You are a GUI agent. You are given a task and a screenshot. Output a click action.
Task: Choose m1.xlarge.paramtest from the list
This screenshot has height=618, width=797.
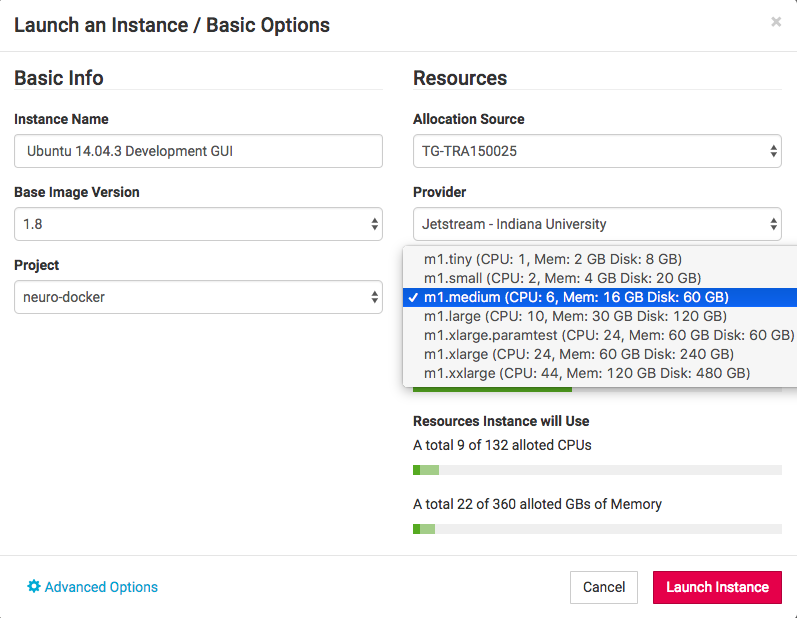coord(608,335)
